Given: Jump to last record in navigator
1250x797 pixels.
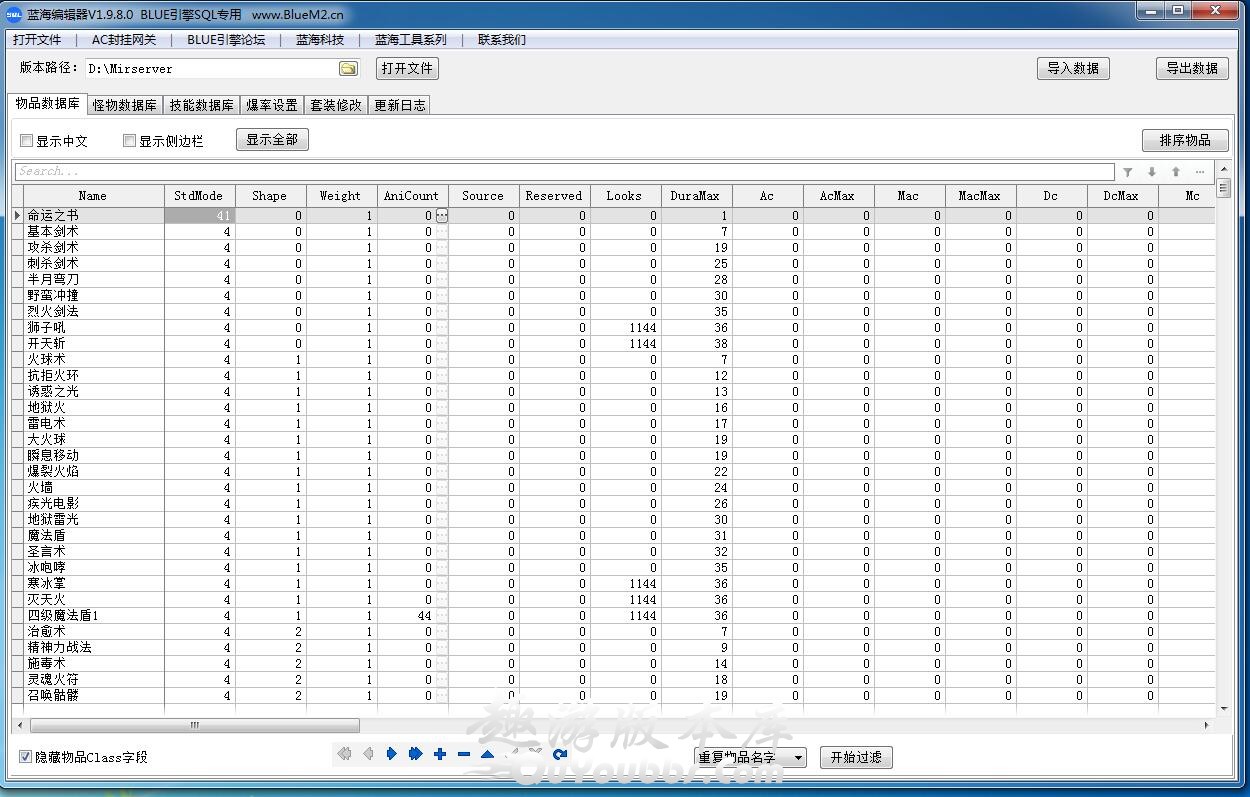Looking at the screenshot, I should [x=416, y=754].
